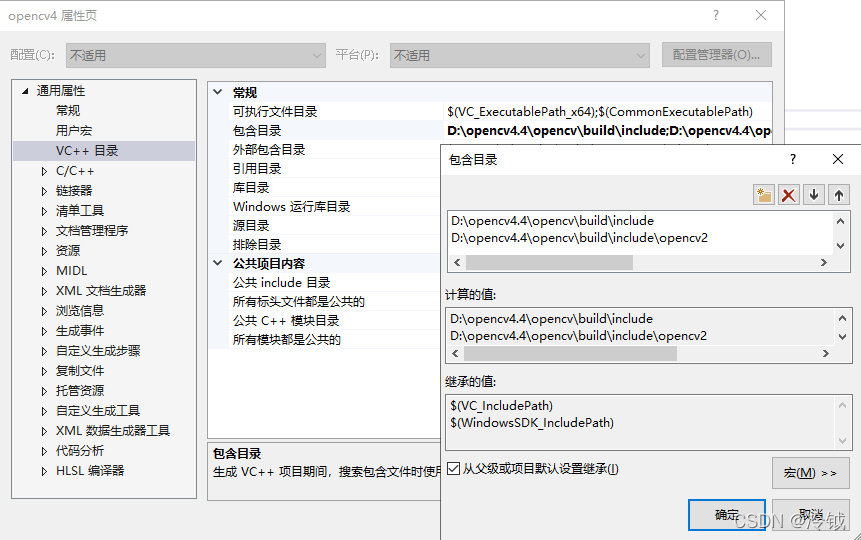The image size is (861, 540).
Task: Expand the 链接器 tree node
Action: point(44,191)
